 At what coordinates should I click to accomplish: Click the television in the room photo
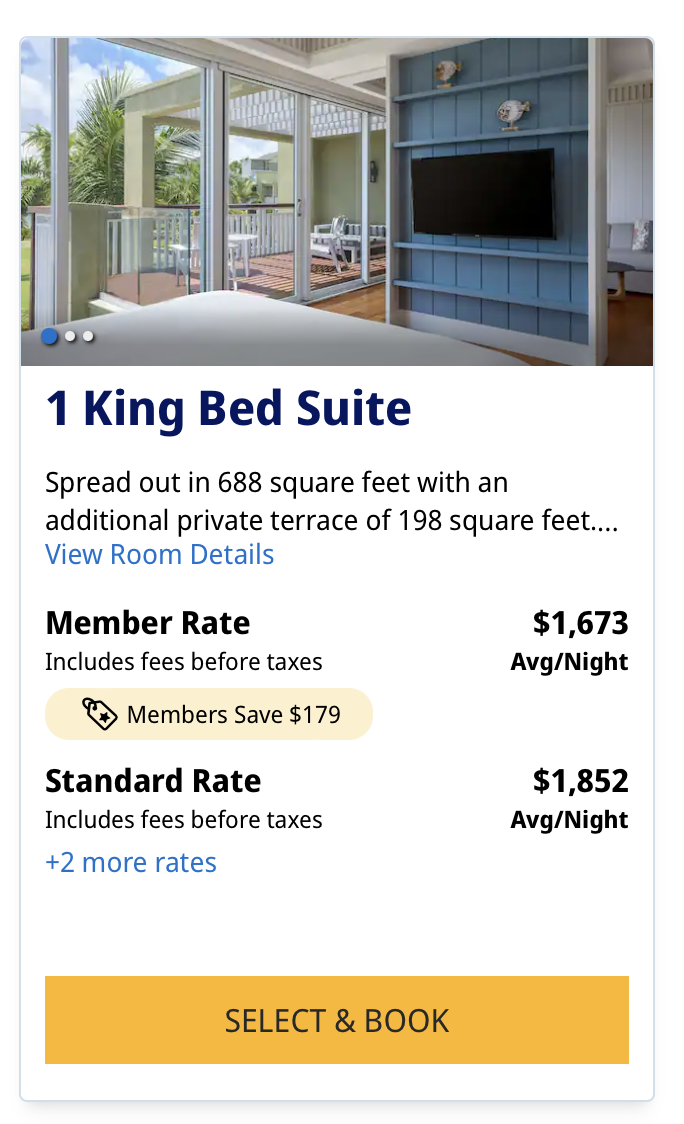483,193
